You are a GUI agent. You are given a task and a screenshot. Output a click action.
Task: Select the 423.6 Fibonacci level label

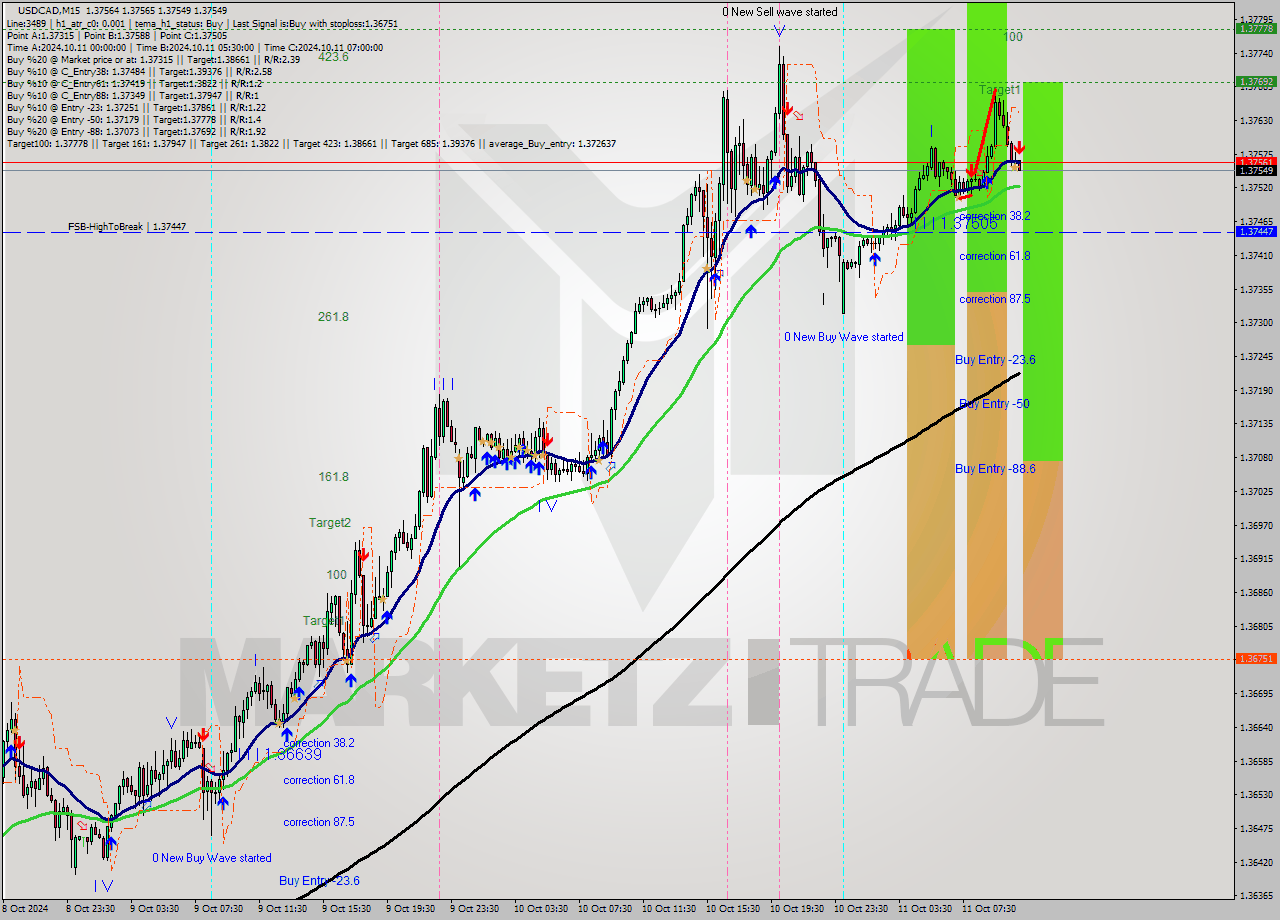pos(333,57)
